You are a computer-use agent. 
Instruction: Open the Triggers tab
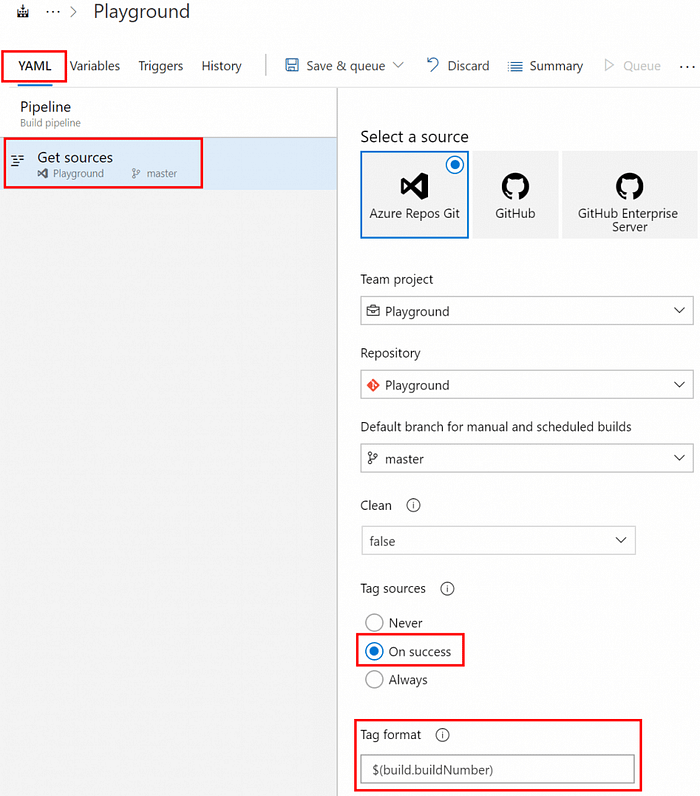point(160,66)
